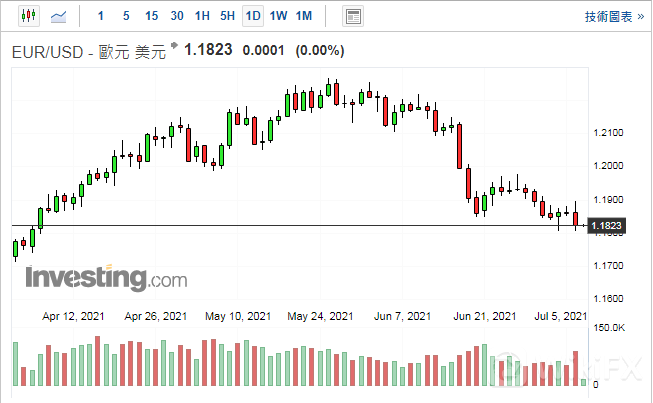This screenshot has height=403, width=653.
Task: Switch to the area line chart icon
Action: coord(59,16)
